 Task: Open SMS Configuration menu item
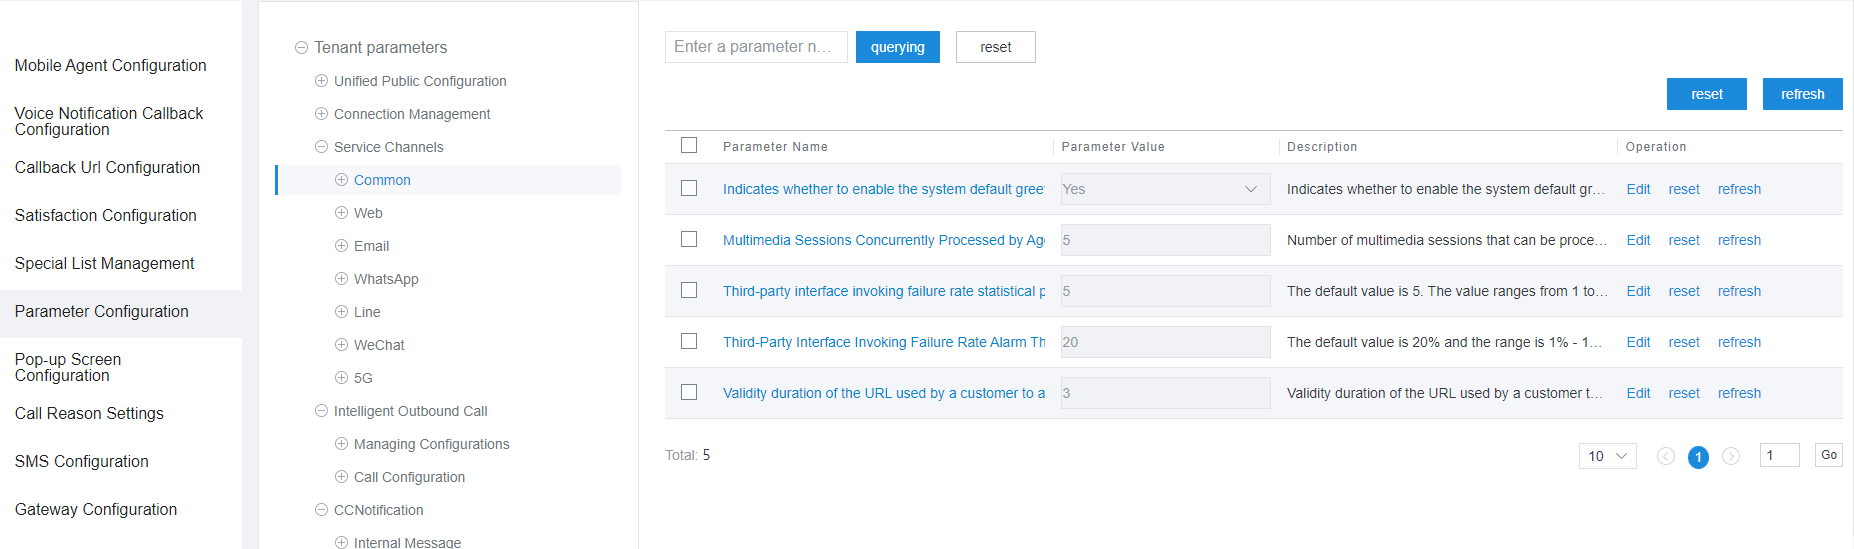point(82,462)
